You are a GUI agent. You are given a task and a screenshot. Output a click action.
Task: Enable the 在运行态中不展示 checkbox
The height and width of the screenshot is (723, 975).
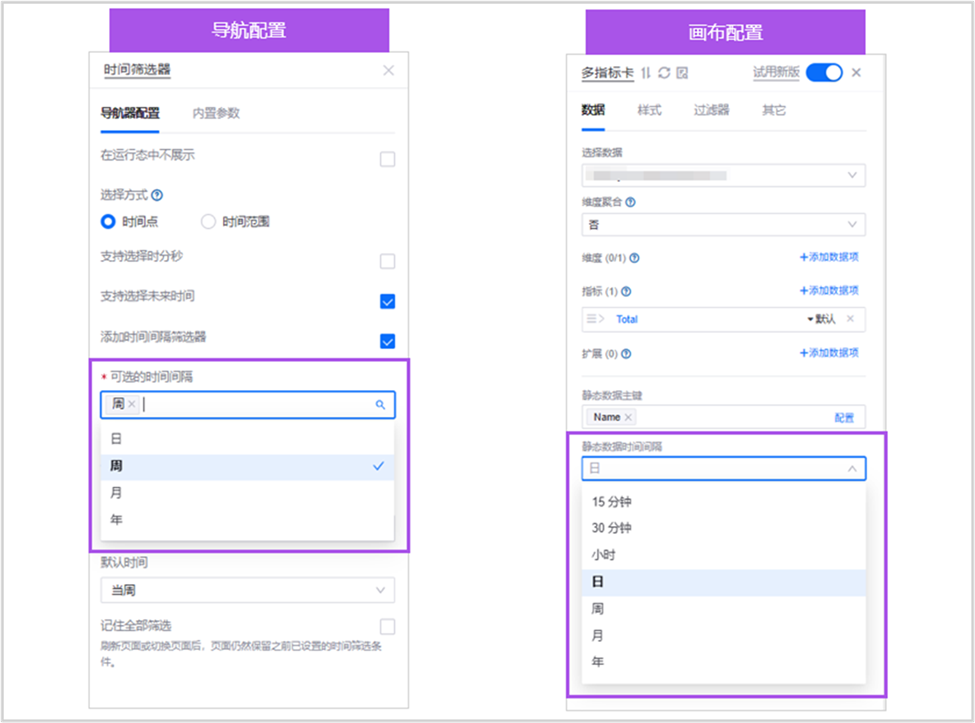[x=387, y=159]
